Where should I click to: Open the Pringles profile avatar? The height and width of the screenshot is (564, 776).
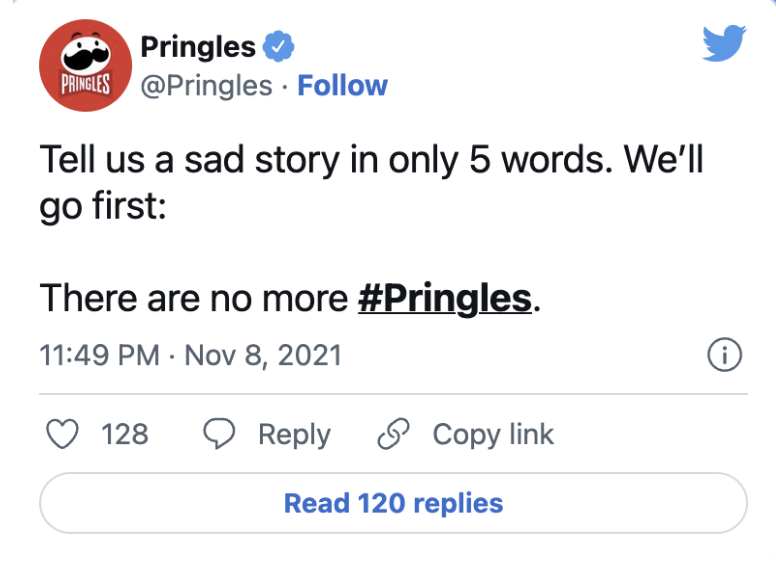pyautogui.click(x=86, y=65)
